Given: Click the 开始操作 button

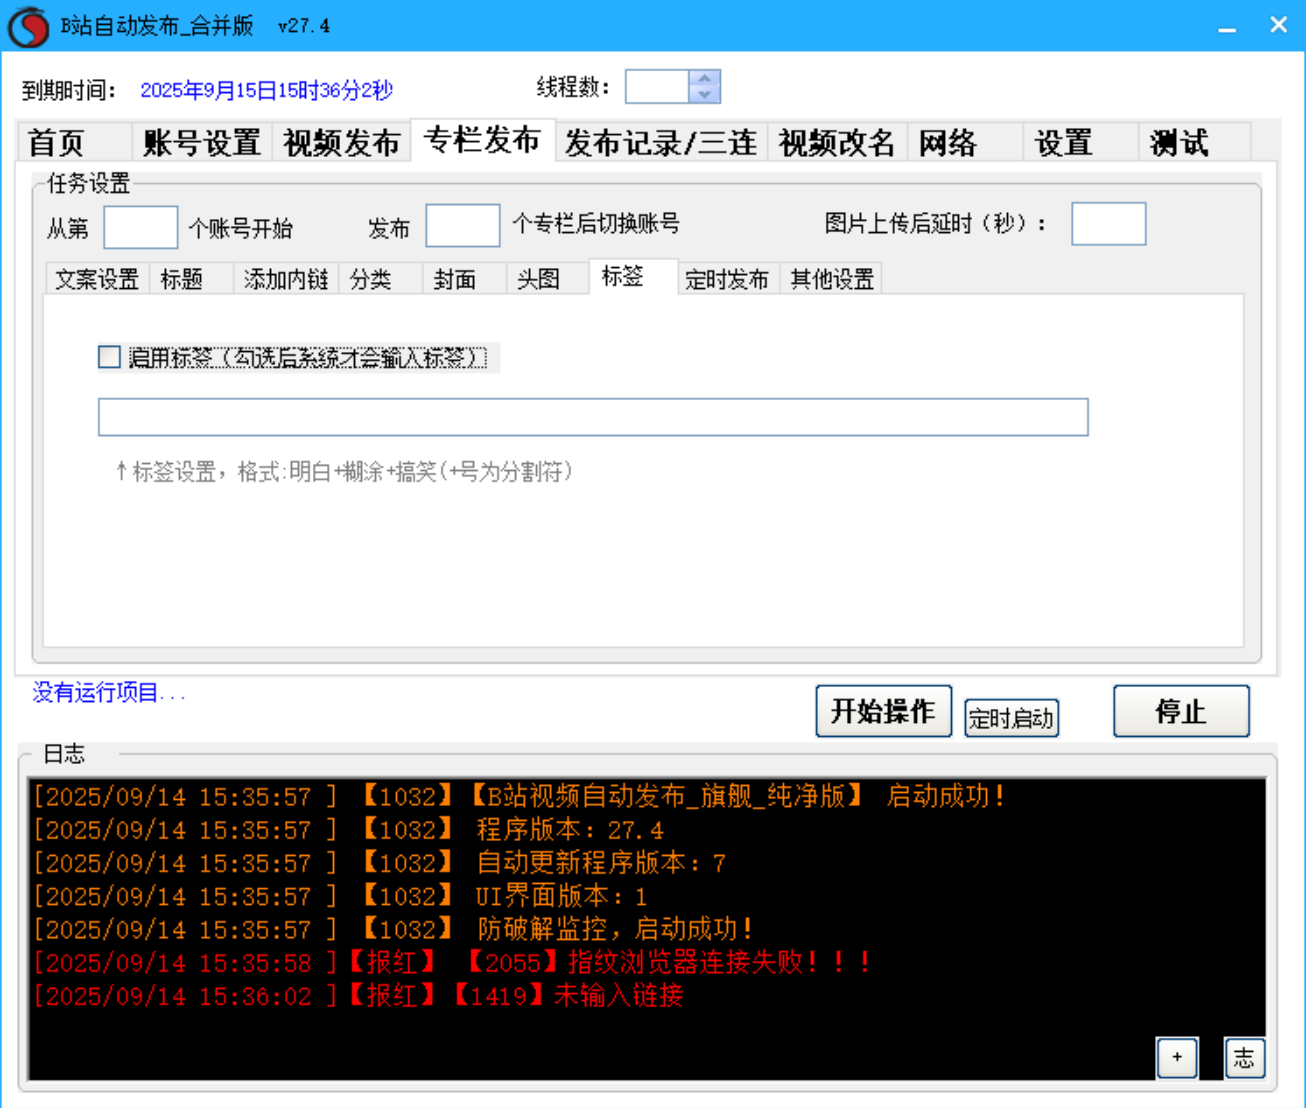Looking at the screenshot, I should tap(884, 711).
